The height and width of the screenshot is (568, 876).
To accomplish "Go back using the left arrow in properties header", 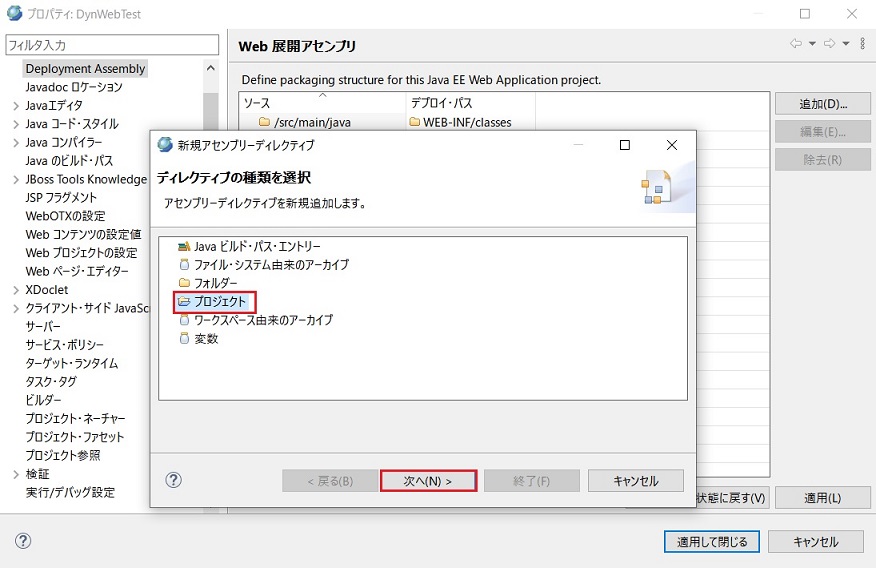I will pos(796,44).
